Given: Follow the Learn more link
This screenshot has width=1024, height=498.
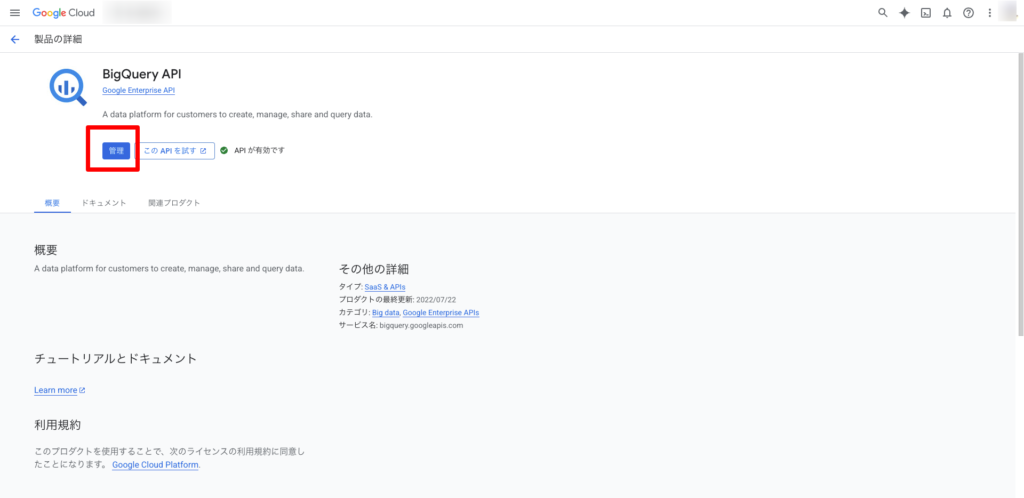Looking at the screenshot, I should [59, 390].
